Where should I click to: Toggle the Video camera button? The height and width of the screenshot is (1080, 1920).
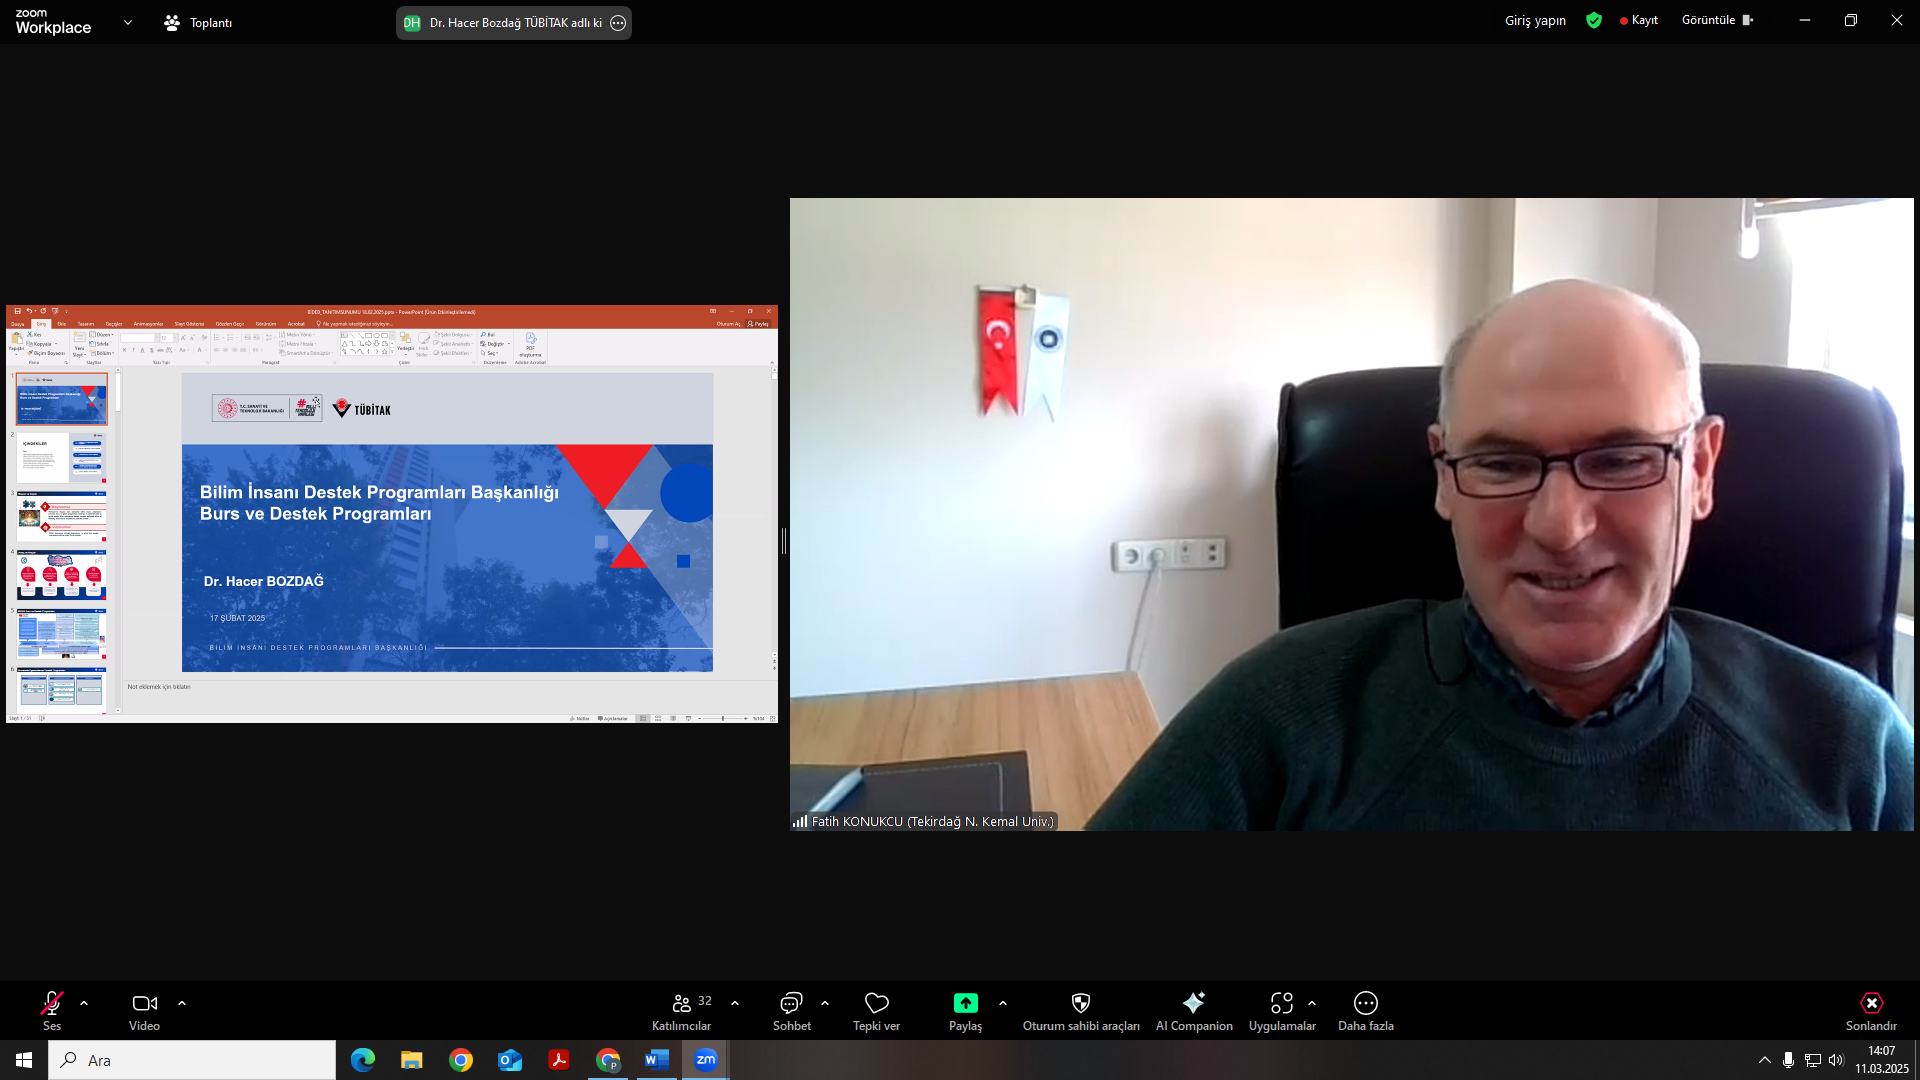[x=144, y=1003]
